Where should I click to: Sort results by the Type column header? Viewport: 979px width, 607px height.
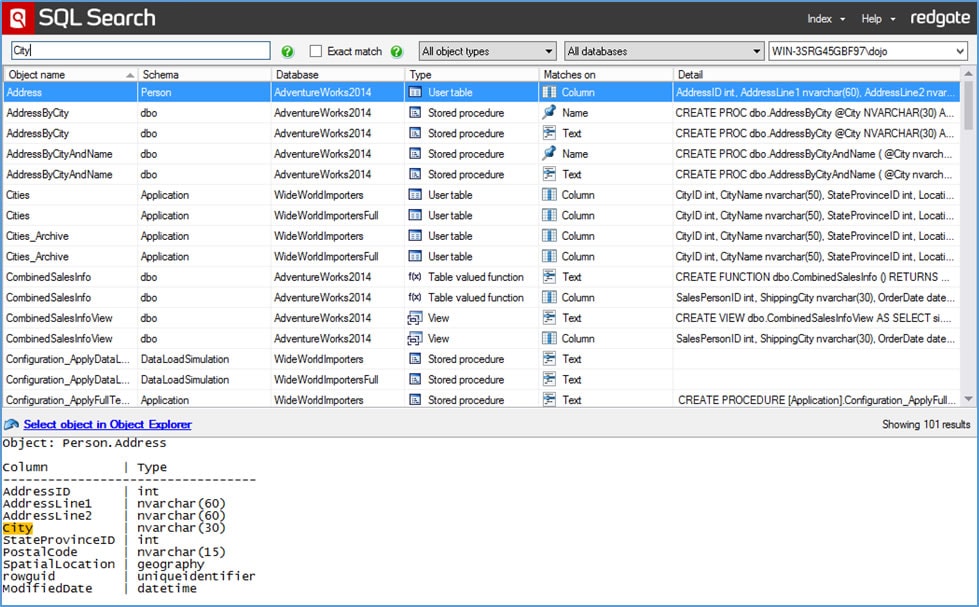(x=472, y=74)
